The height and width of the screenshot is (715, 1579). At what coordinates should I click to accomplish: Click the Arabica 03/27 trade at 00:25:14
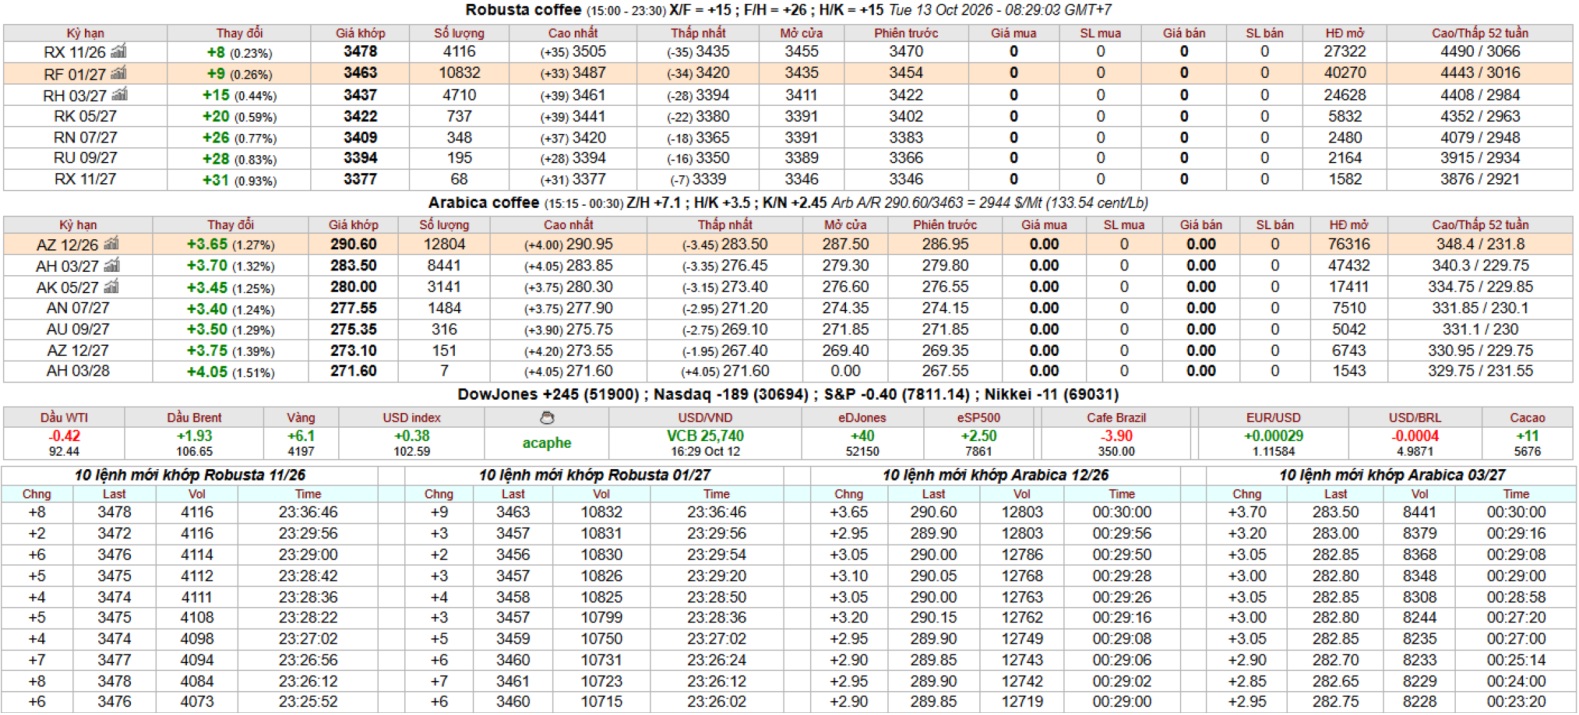point(1516,660)
